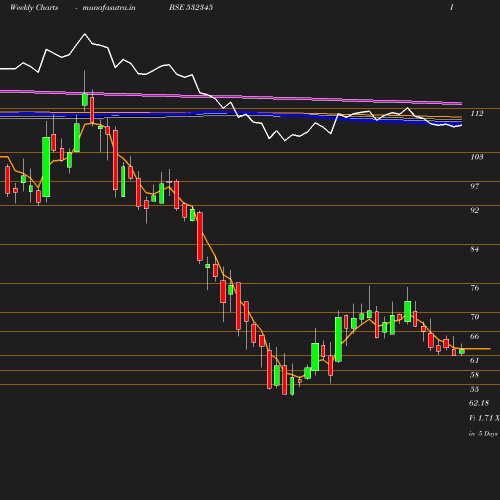The width and height of the screenshot is (500, 500).
Task: Click the munafasutra.in site label
Action: [x=109, y=7]
